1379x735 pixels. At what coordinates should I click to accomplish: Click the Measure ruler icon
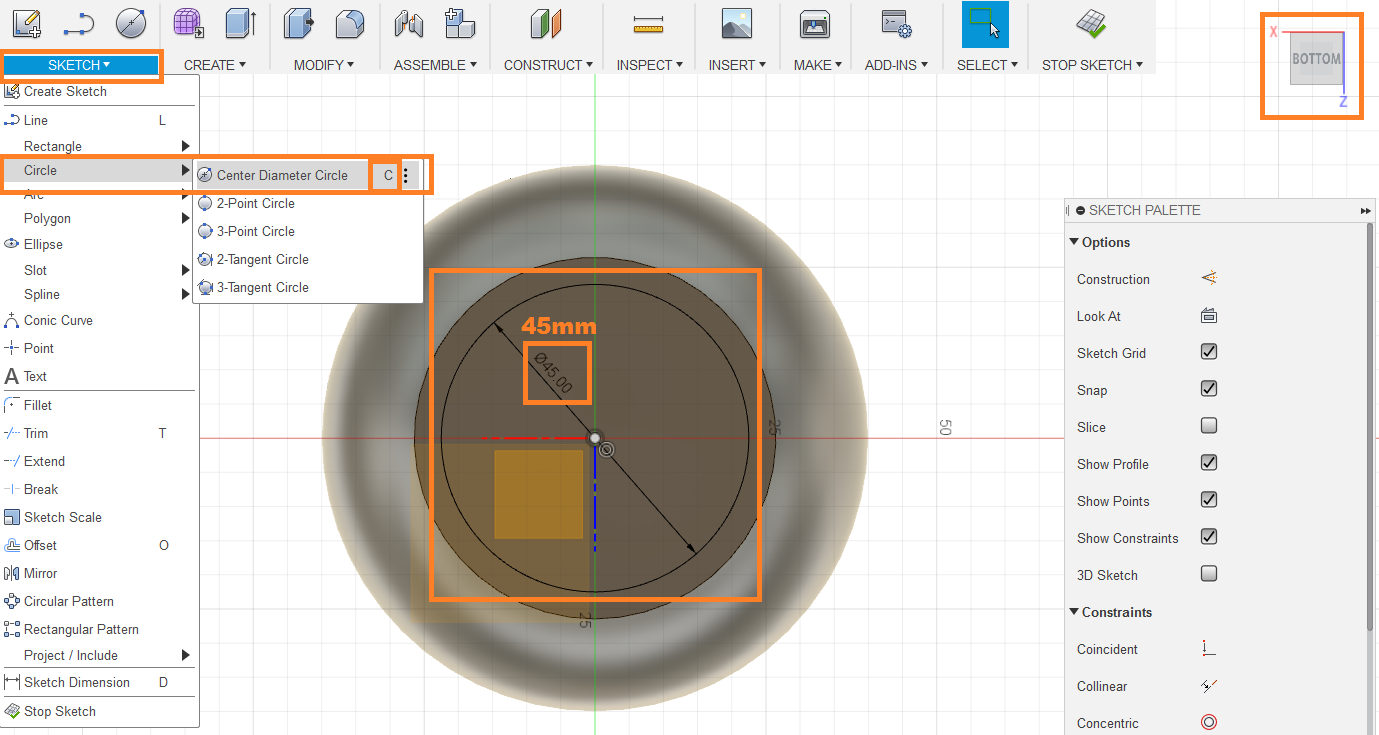point(649,23)
